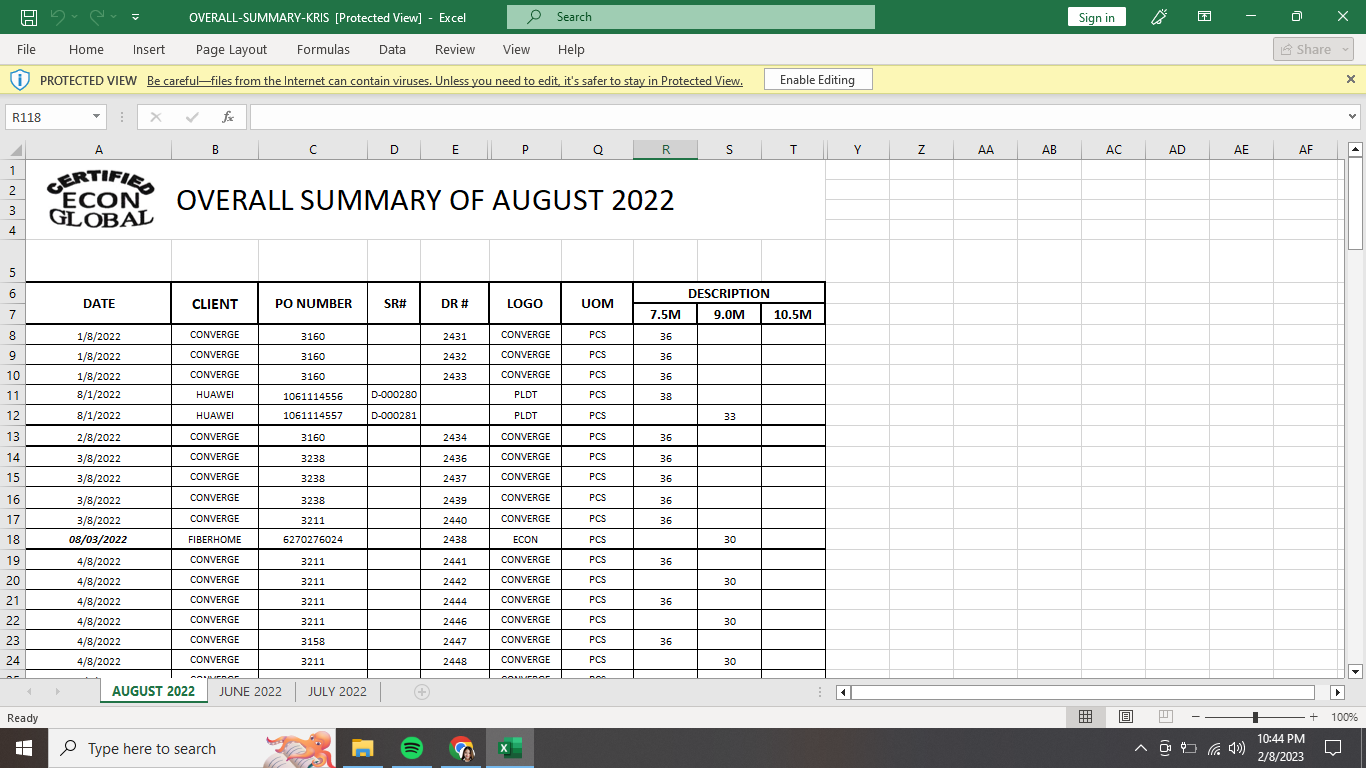This screenshot has height=768, width=1366.
Task: Switch to the Home ribbon tab
Action: [x=86, y=49]
